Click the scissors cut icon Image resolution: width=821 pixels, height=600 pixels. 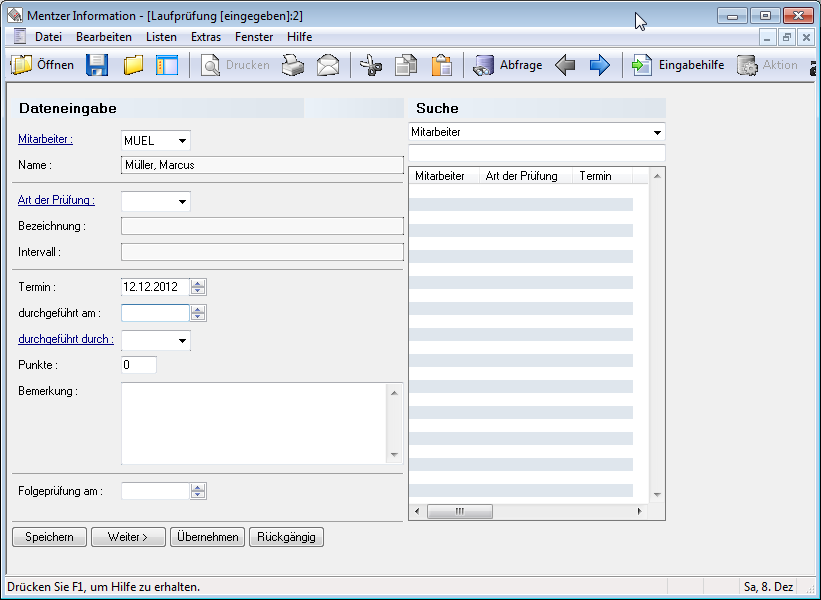coord(370,66)
